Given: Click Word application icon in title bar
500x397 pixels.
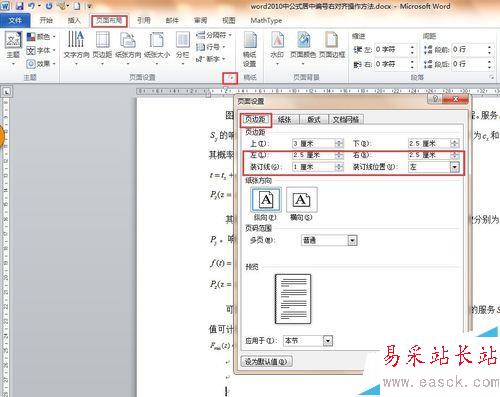Looking at the screenshot, I should 6,6.
